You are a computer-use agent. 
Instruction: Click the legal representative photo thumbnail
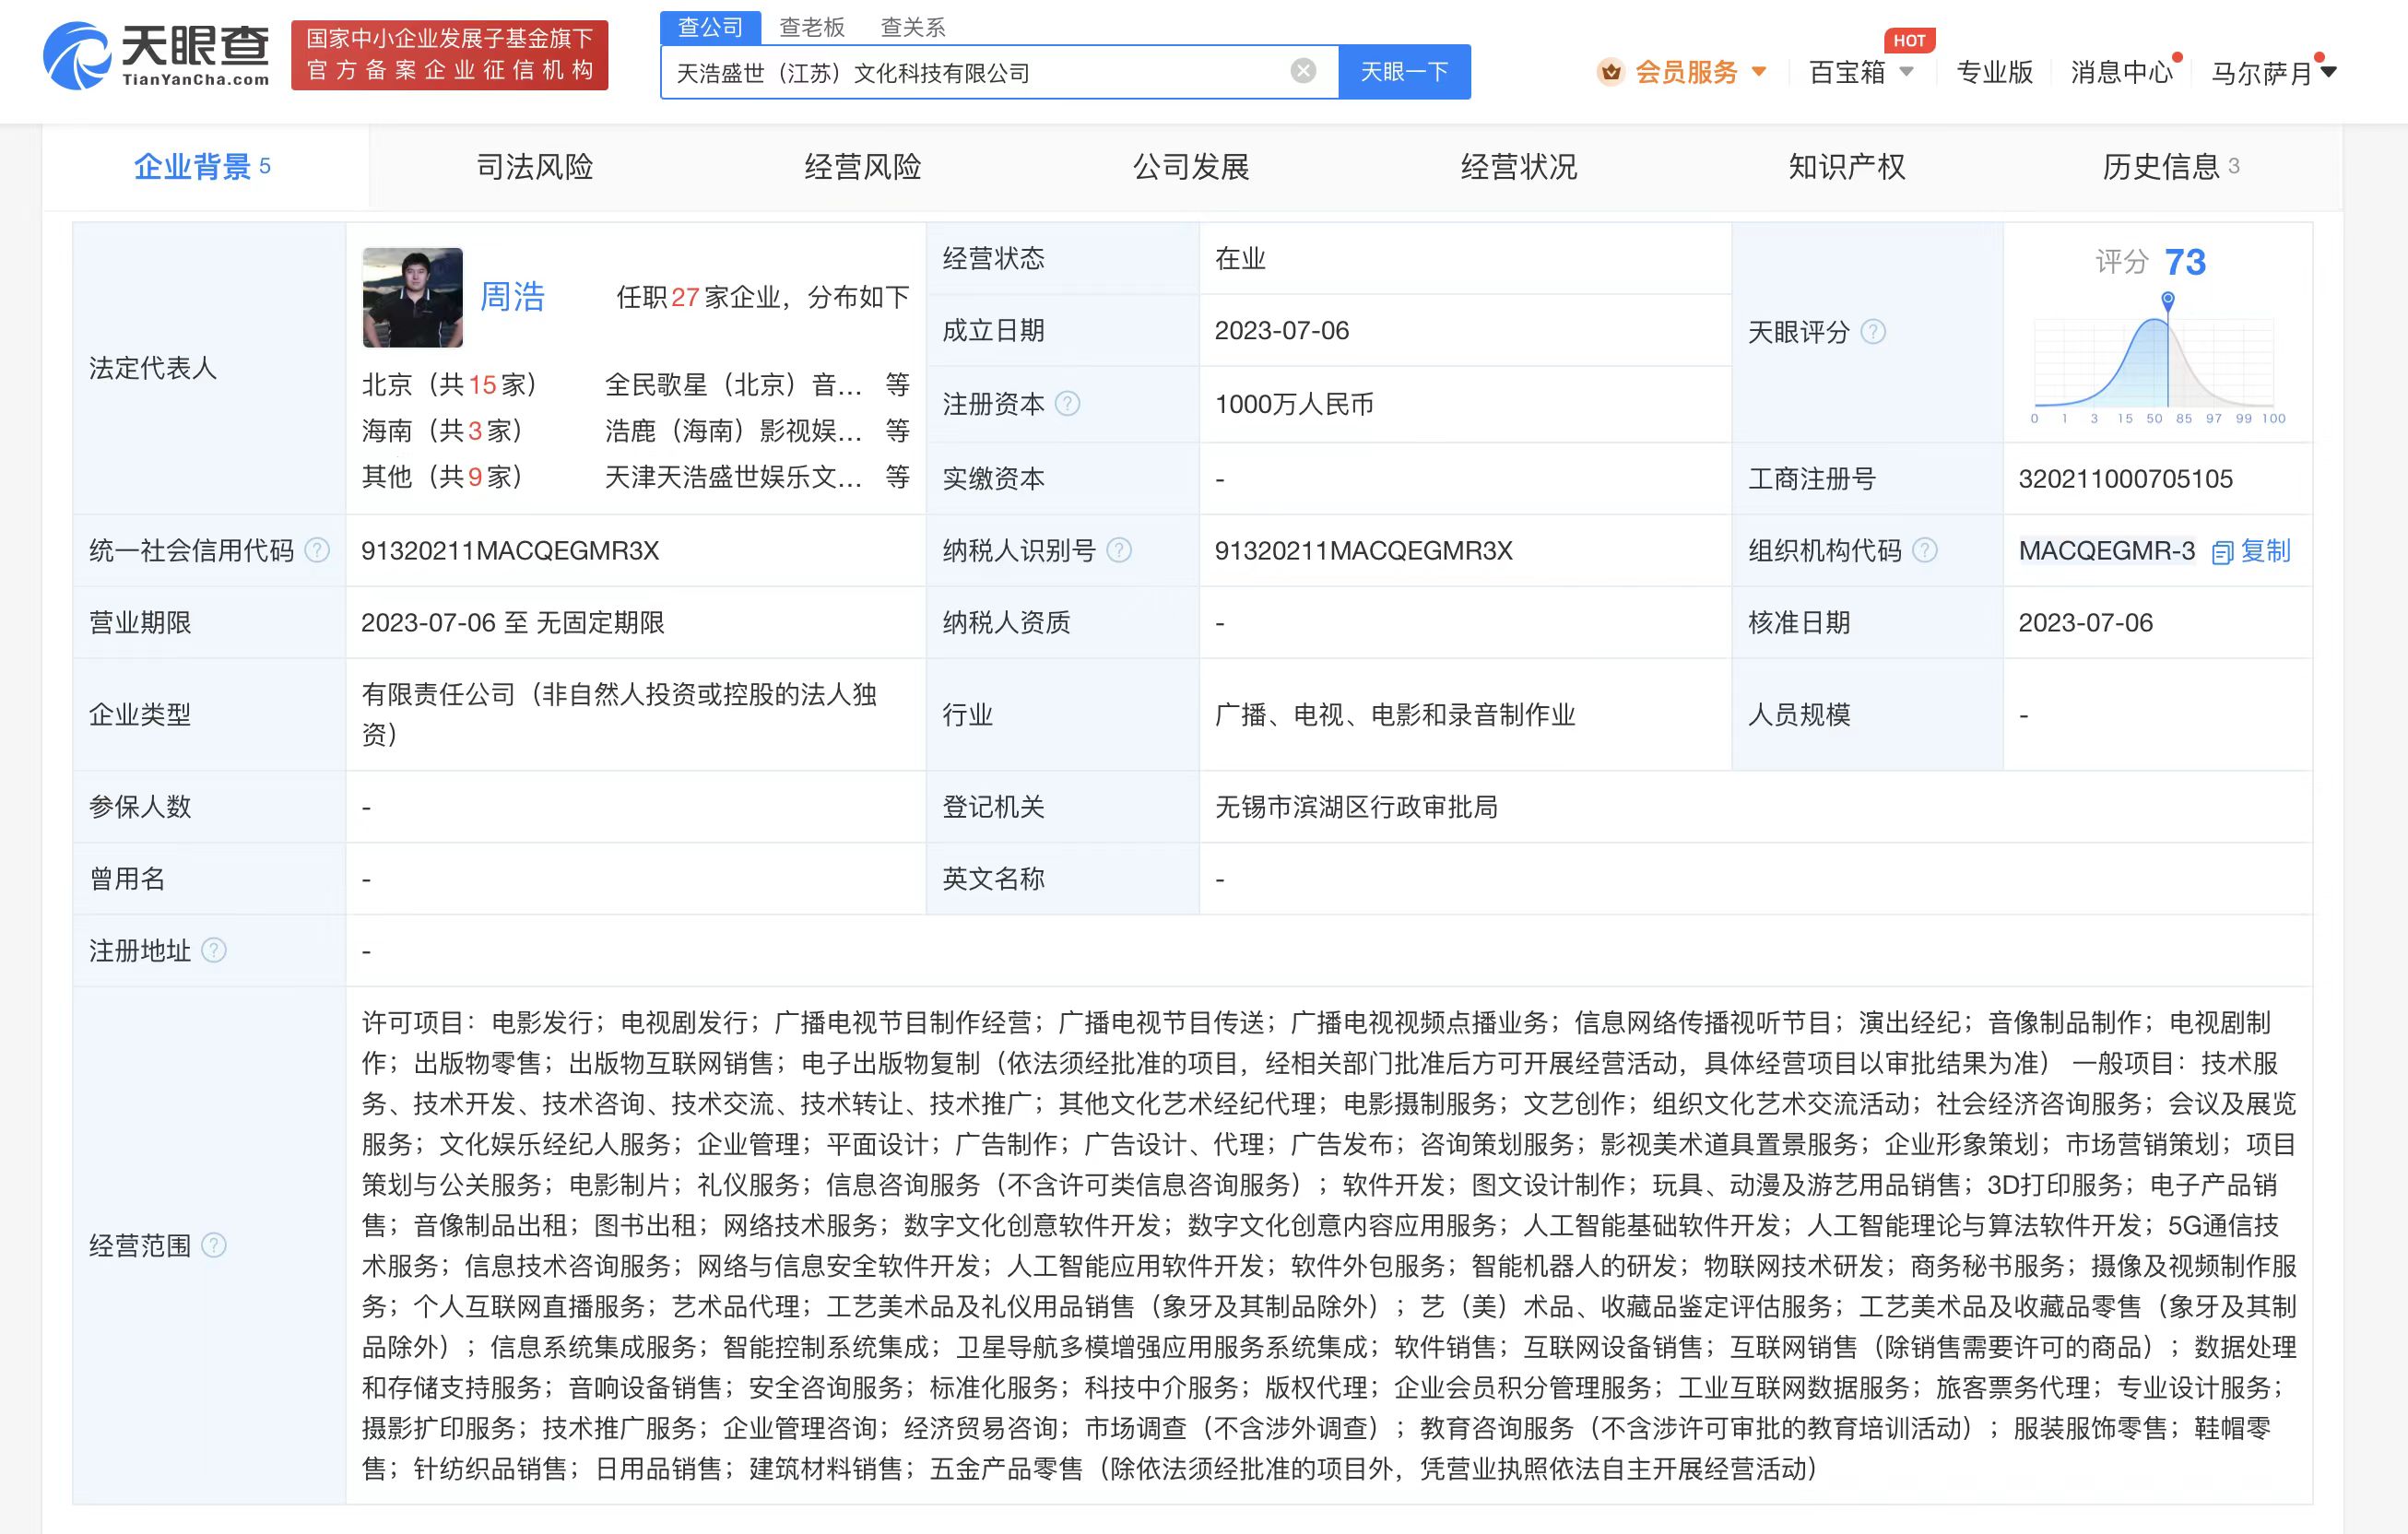(412, 297)
